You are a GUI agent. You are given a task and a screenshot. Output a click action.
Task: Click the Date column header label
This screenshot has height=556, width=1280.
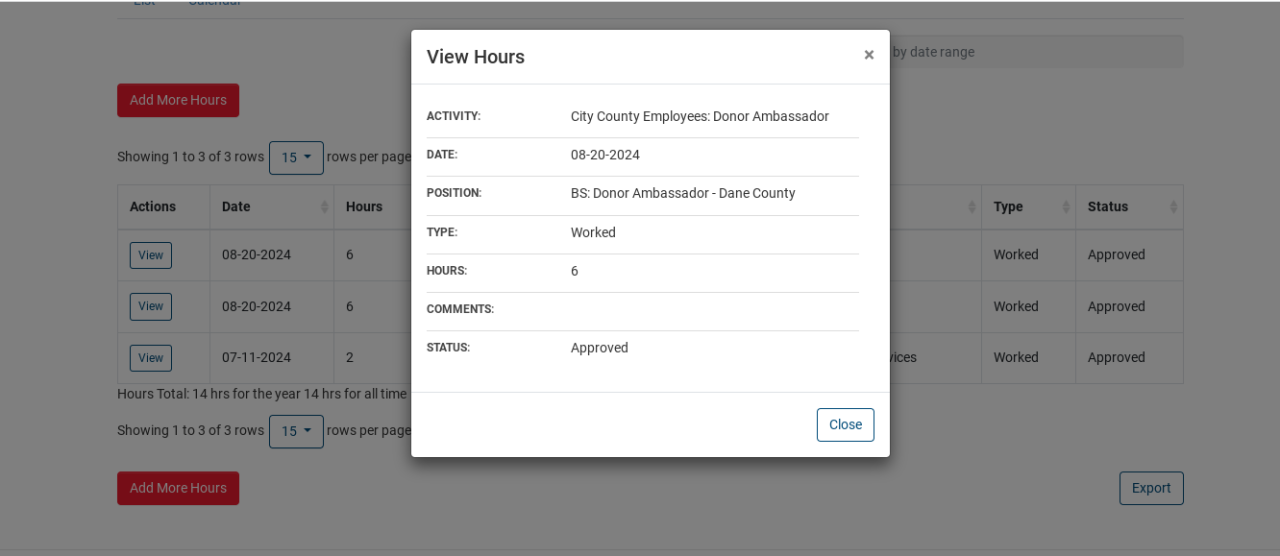pos(236,207)
